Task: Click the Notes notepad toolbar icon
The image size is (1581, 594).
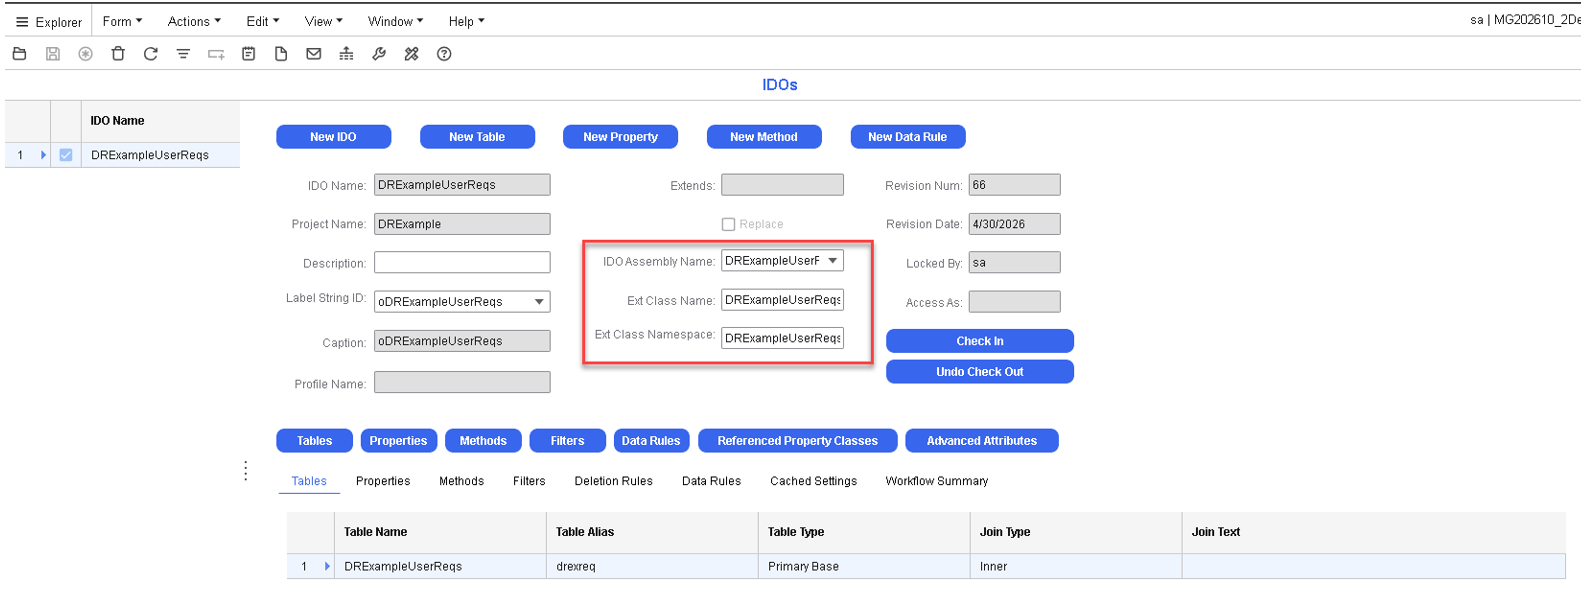Action: (x=249, y=54)
